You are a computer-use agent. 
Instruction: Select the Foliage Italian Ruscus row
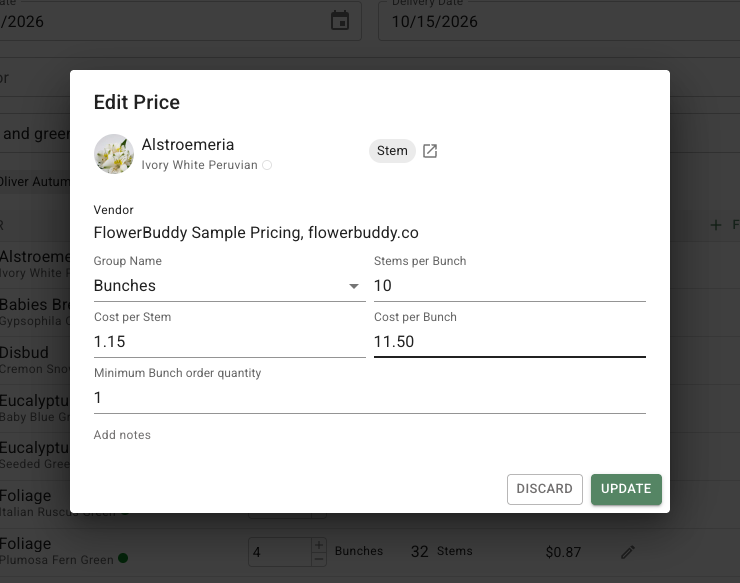tap(35, 503)
